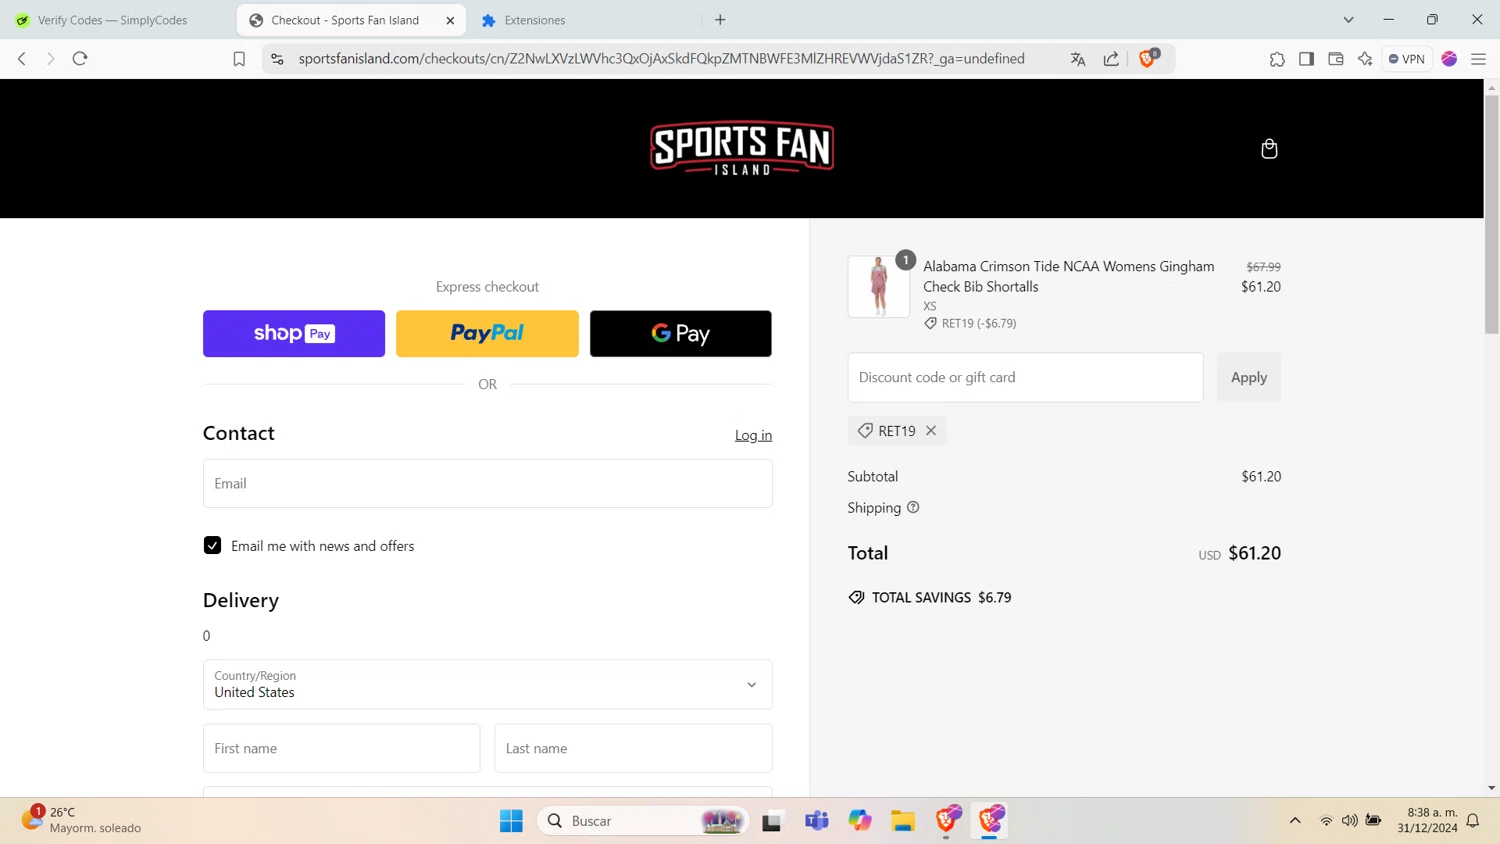Viewport: 1500px width, 844px height.
Task: Click the Apply discount button
Action: (x=1249, y=377)
